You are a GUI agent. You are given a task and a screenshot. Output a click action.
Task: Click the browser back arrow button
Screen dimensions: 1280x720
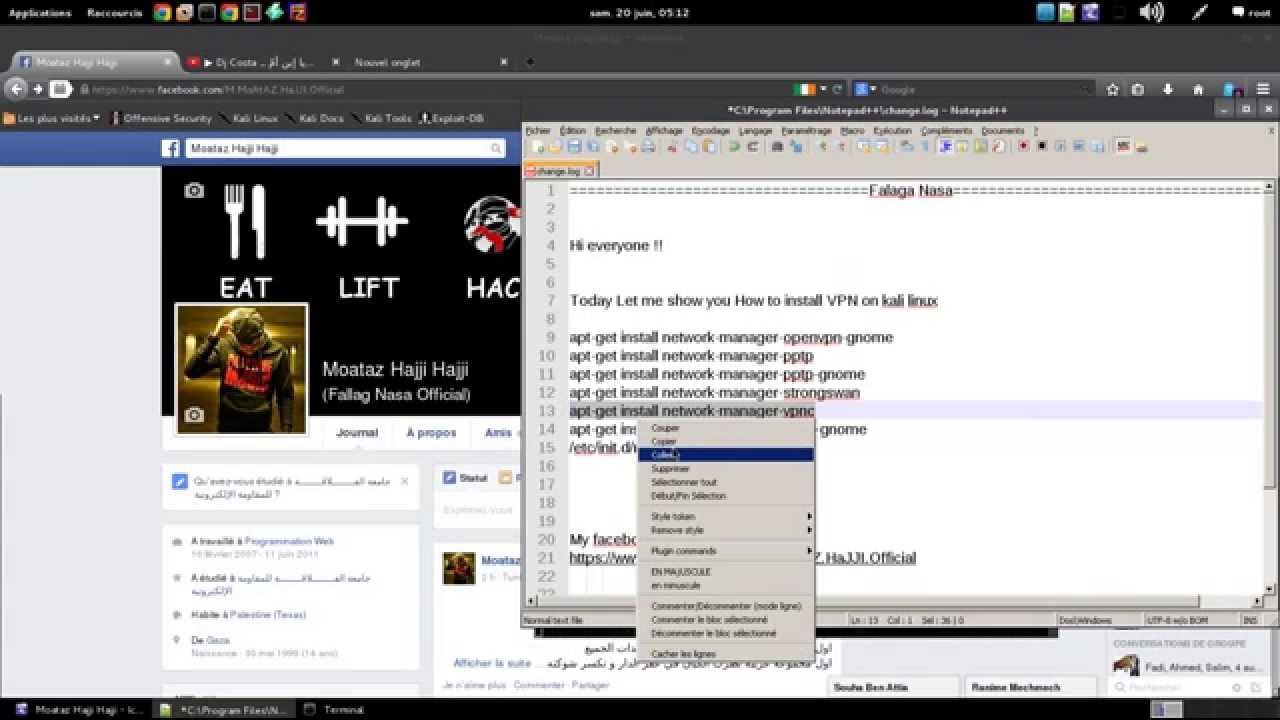16,89
